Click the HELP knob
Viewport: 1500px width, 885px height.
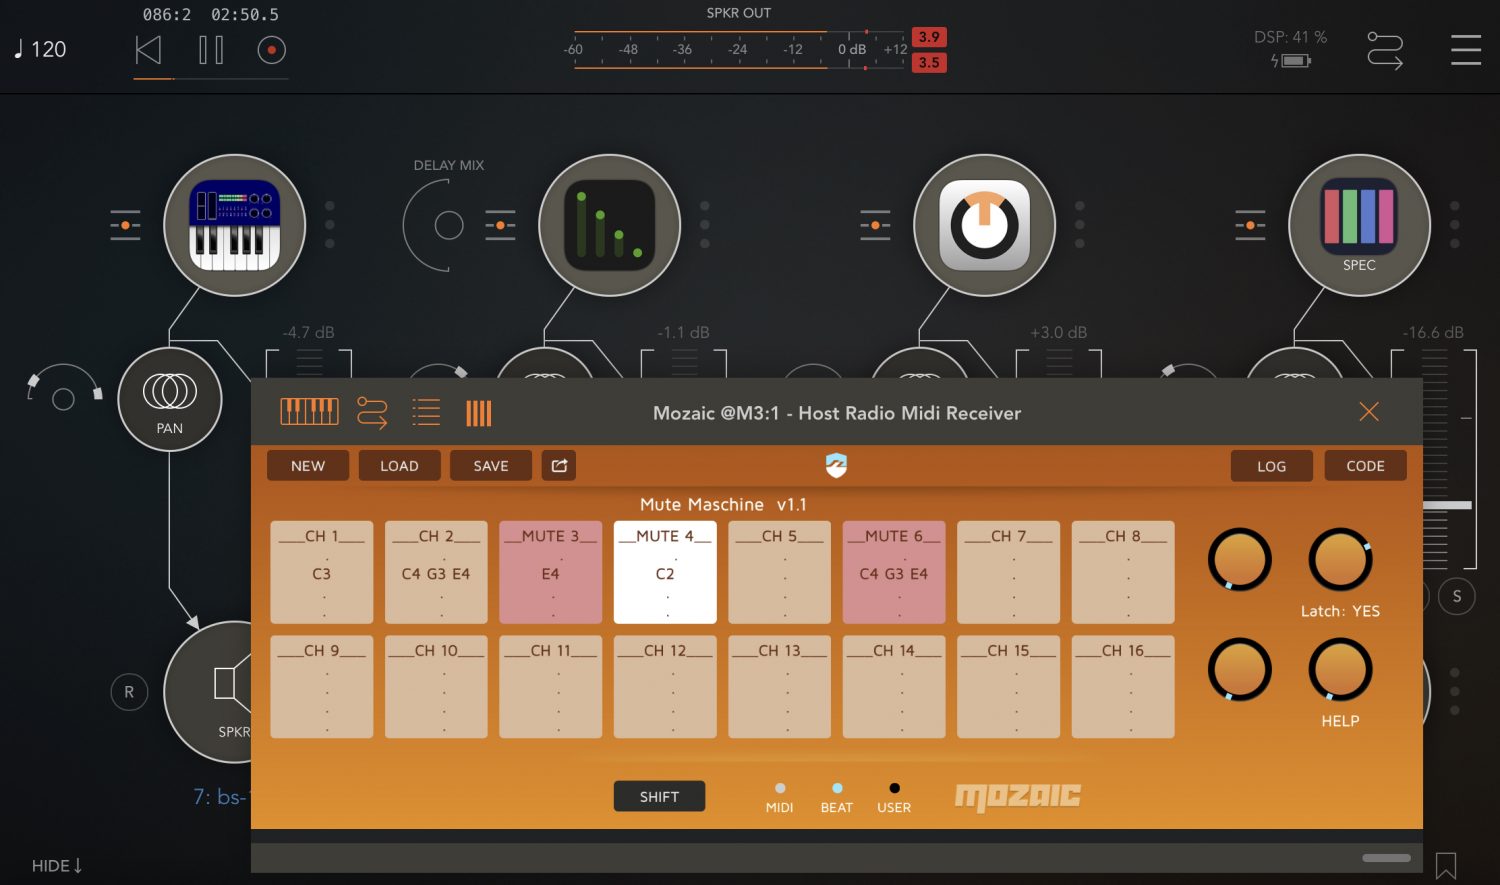coord(1340,669)
